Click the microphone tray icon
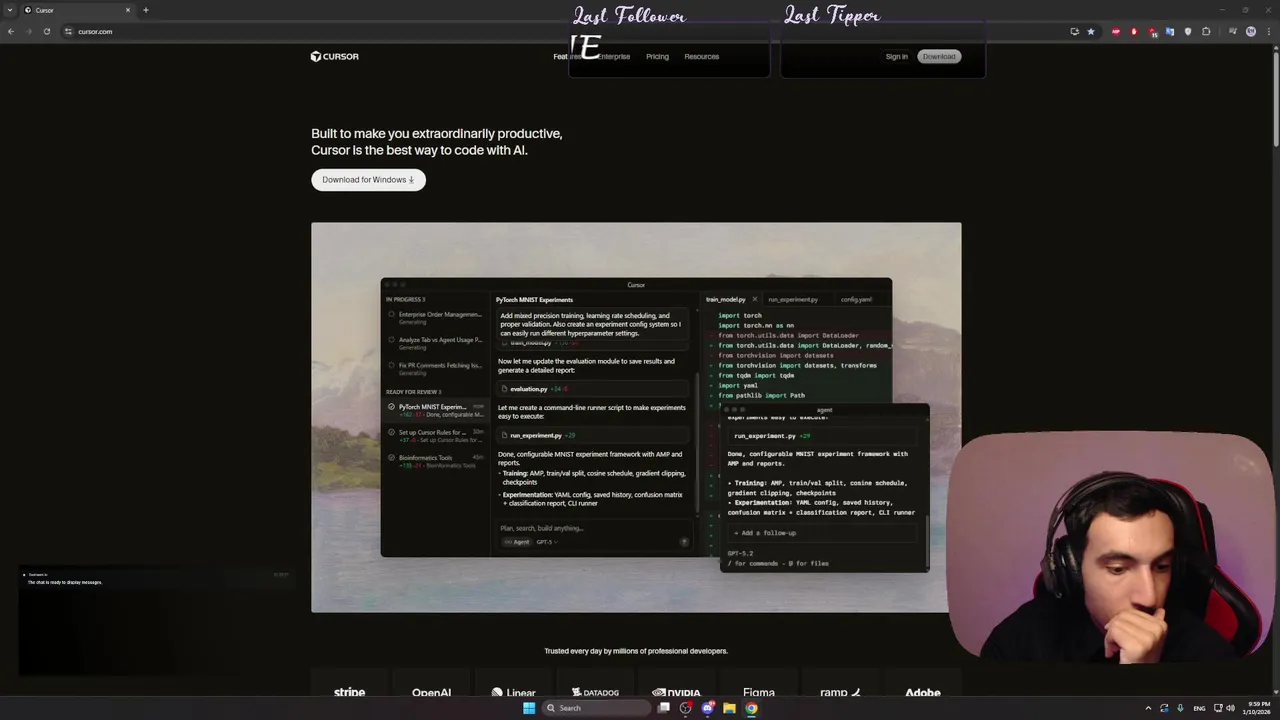 (1180, 708)
